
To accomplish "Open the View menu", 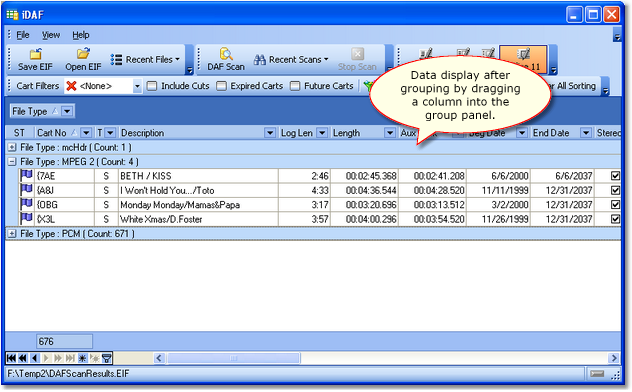I will click(51, 35).
